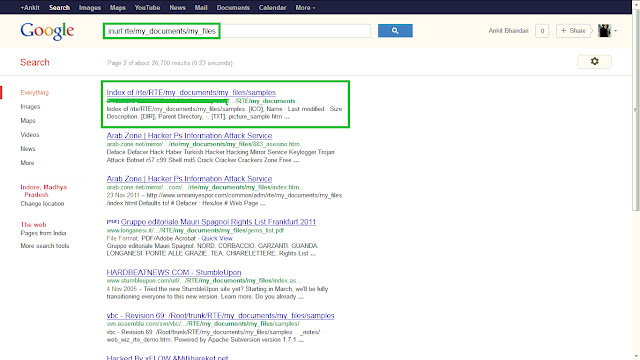Select Maps filter in left sidebar
The width and height of the screenshot is (640, 360).
point(28,121)
